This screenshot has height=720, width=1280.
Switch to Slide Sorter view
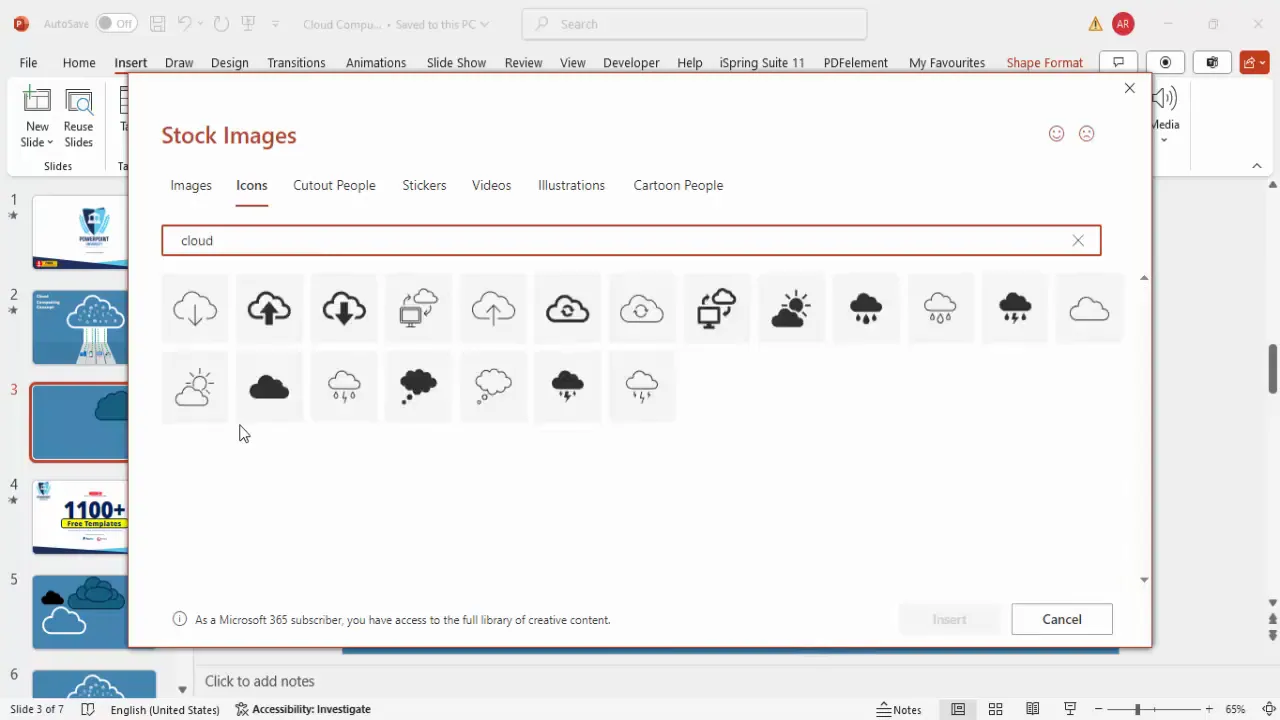click(995, 709)
